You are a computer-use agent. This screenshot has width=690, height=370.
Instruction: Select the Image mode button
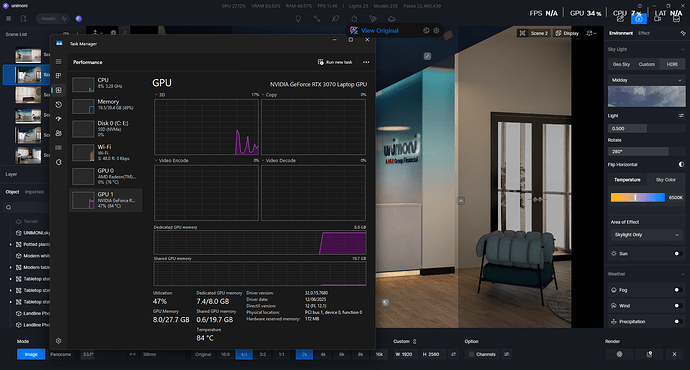click(x=31, y=354)
